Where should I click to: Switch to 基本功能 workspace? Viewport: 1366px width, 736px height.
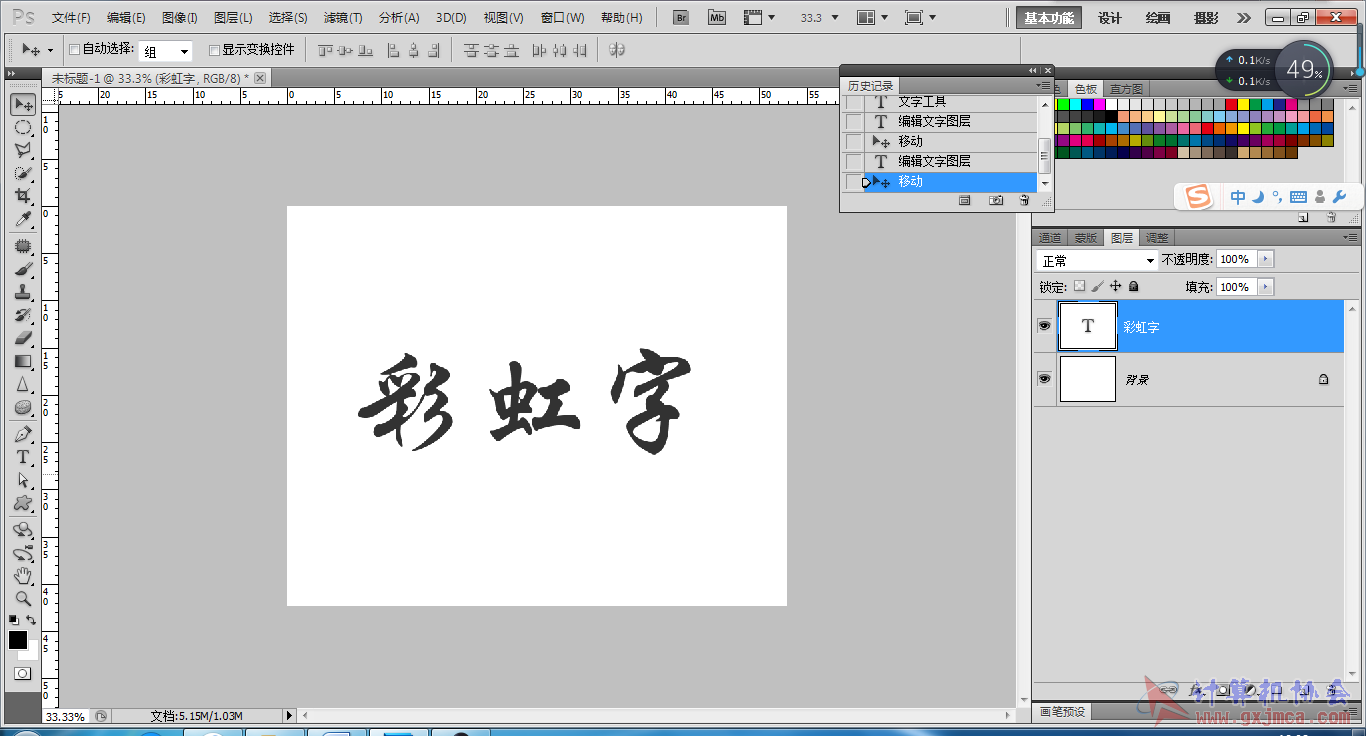[x=1049, y=18]
